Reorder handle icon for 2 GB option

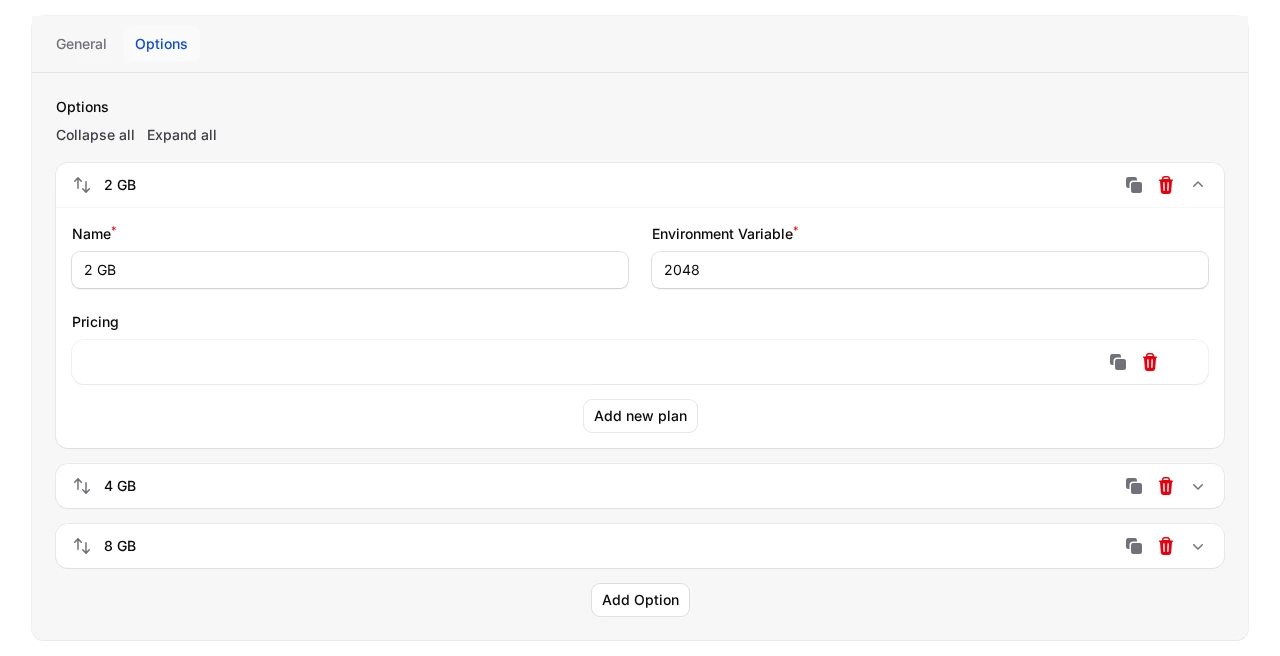(x=82, y=185)
